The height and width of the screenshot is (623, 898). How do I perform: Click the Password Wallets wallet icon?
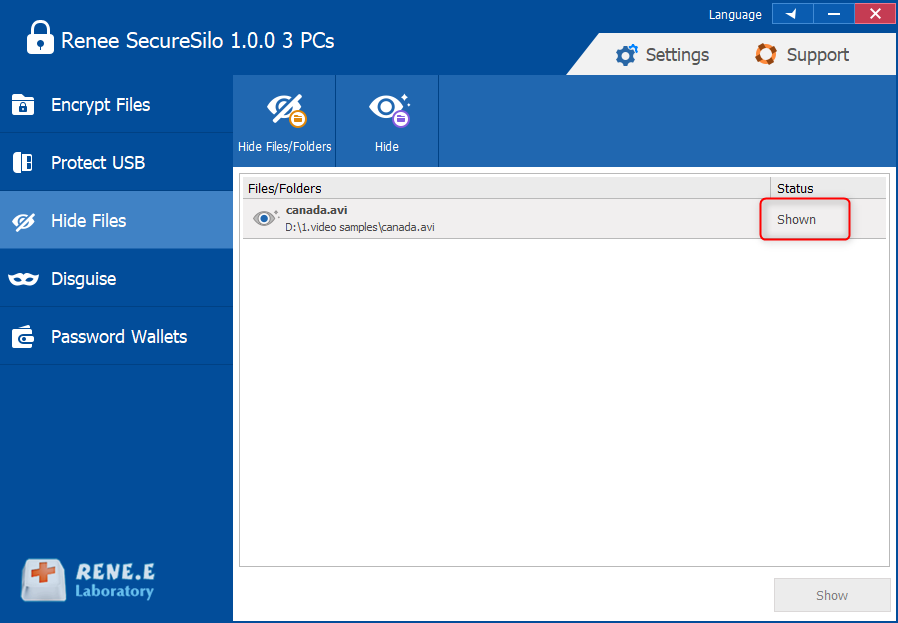click(23, 337)
